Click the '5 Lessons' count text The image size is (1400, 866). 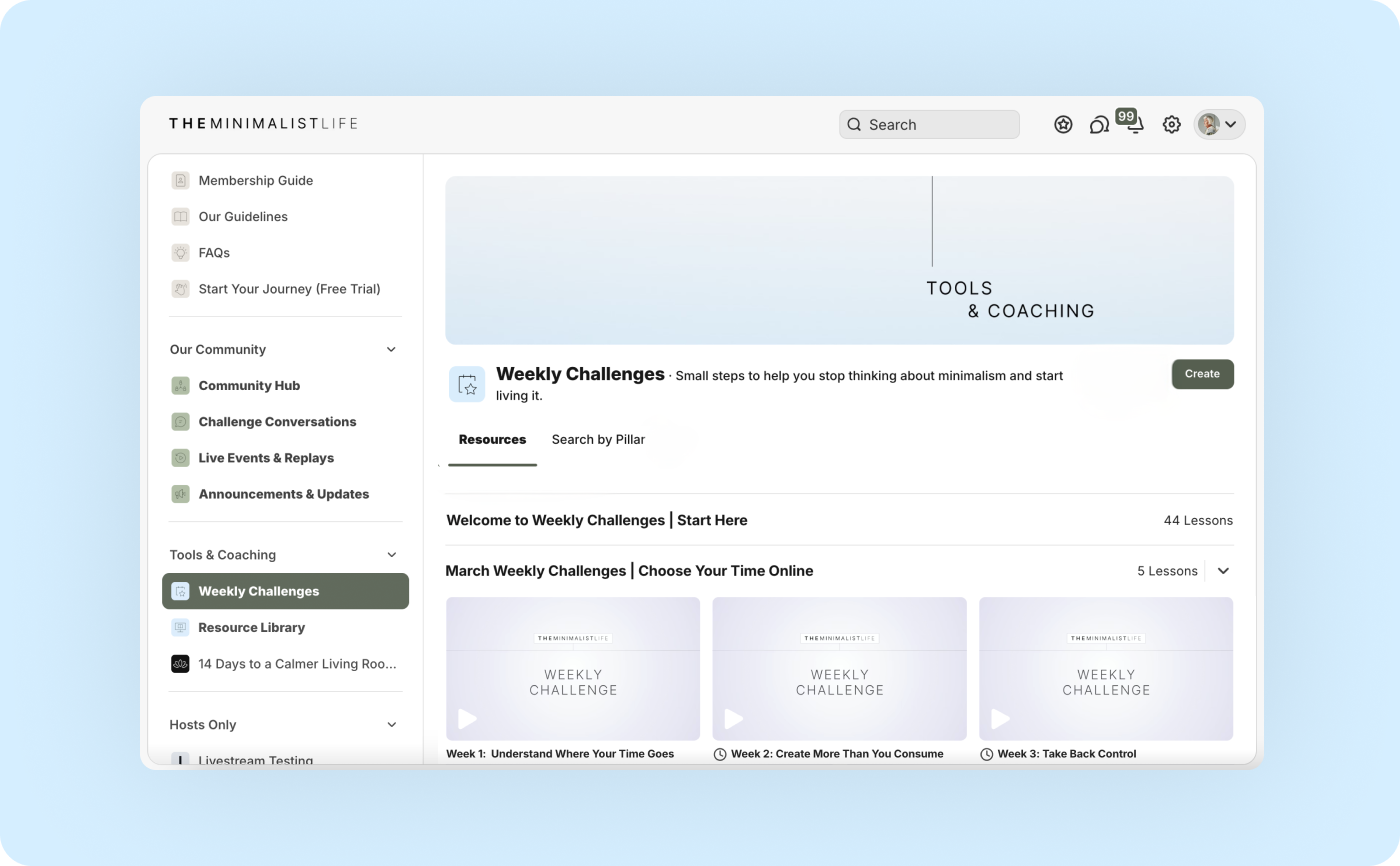1167,571
